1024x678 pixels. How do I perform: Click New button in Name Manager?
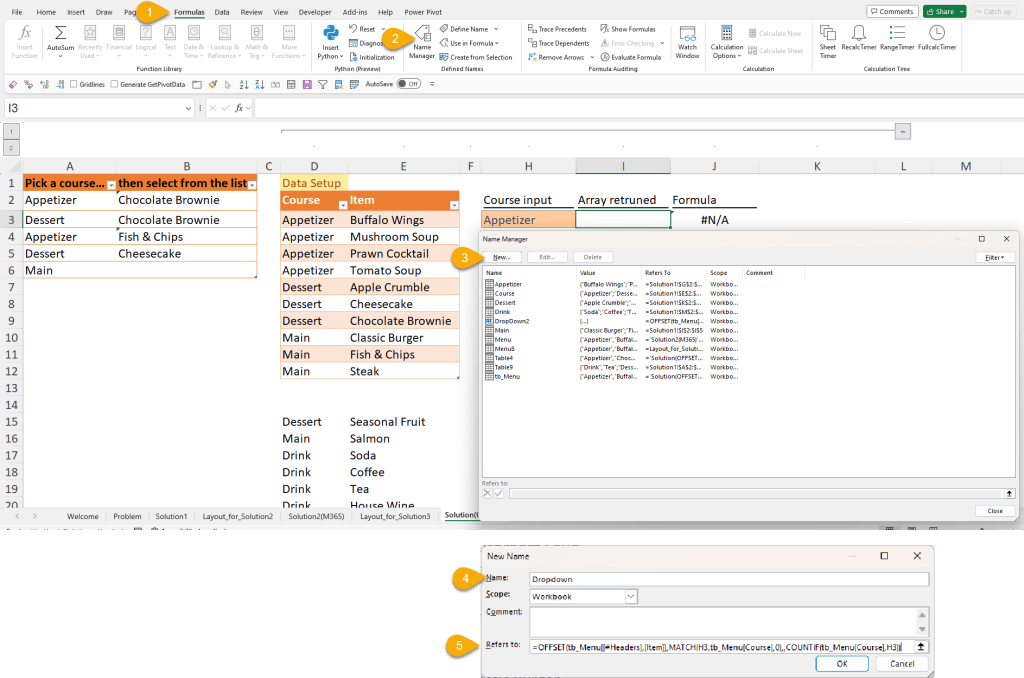pyautogui.click(x=502, y=257)
